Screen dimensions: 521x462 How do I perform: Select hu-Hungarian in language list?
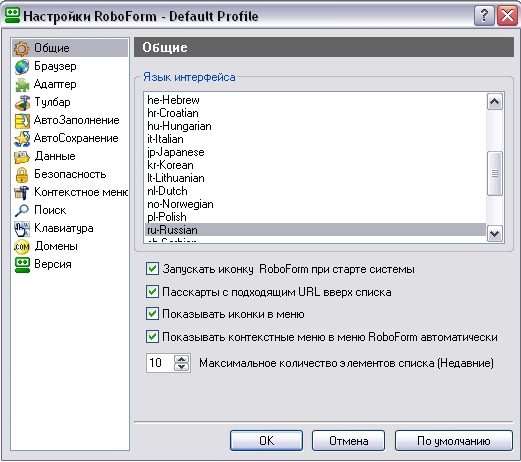pyautogui.click(x=315, y=126)
